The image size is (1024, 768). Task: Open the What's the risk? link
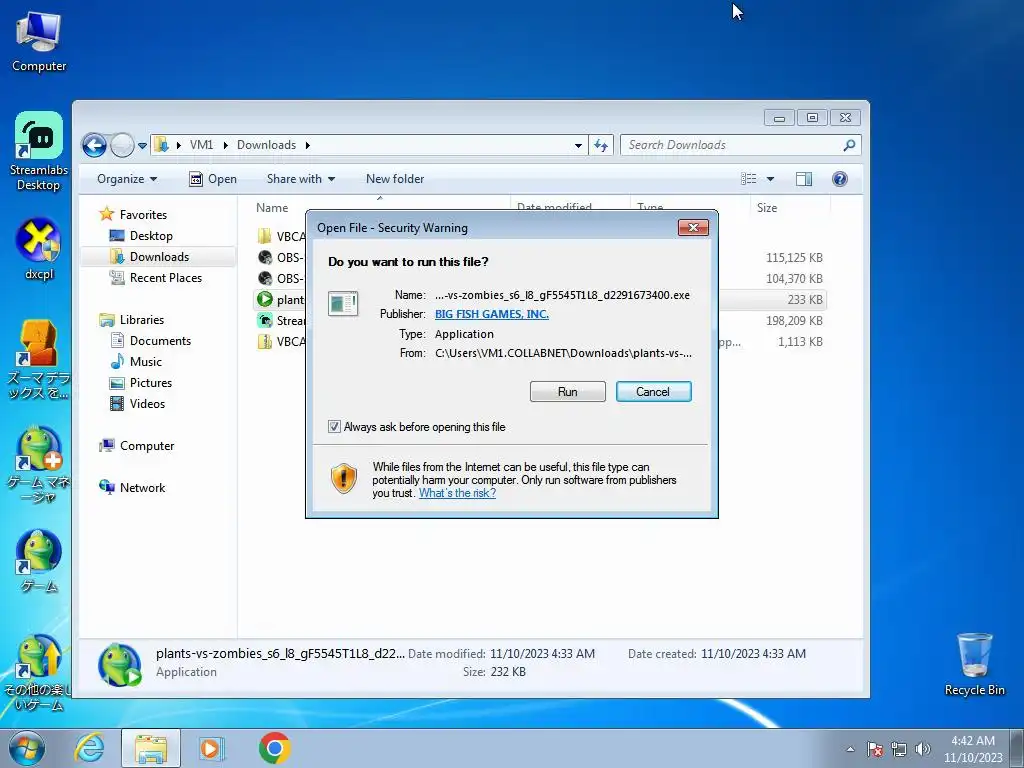(457, 493)
